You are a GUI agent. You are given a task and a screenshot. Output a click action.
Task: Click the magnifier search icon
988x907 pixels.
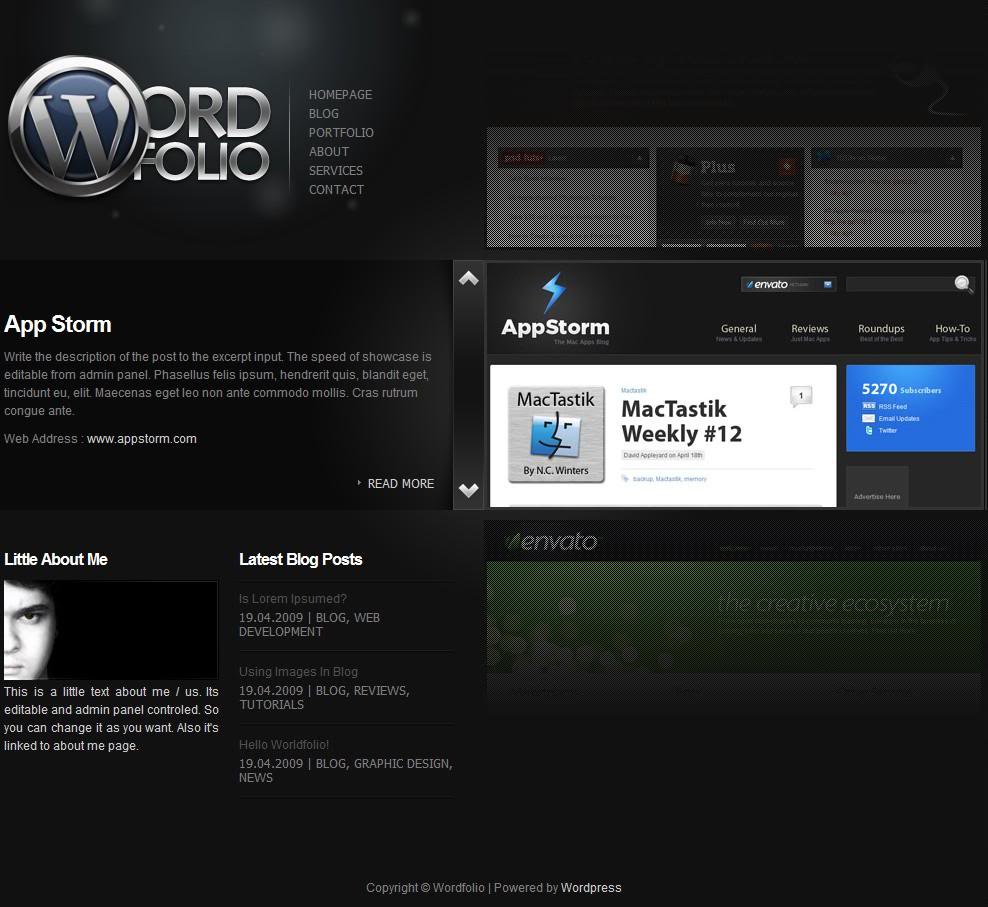click(963, 284)
